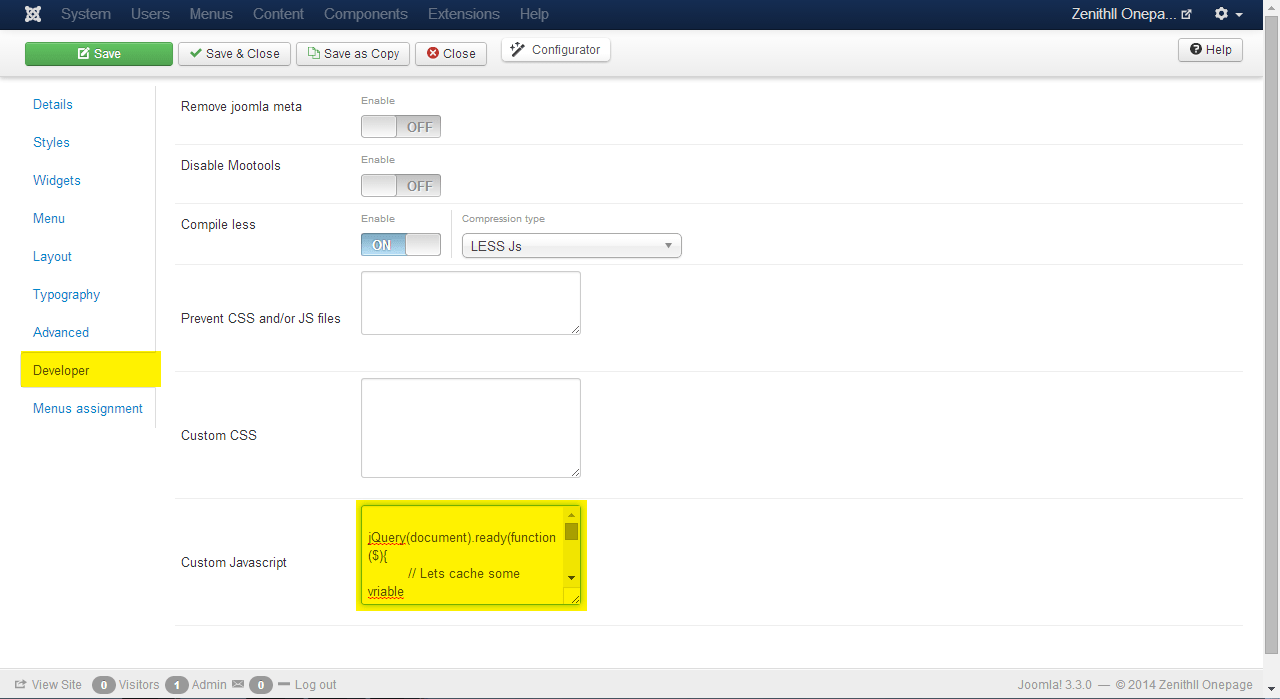1280x699 pixels.
Task: Click the green Save button
Action: click(99, 54)
